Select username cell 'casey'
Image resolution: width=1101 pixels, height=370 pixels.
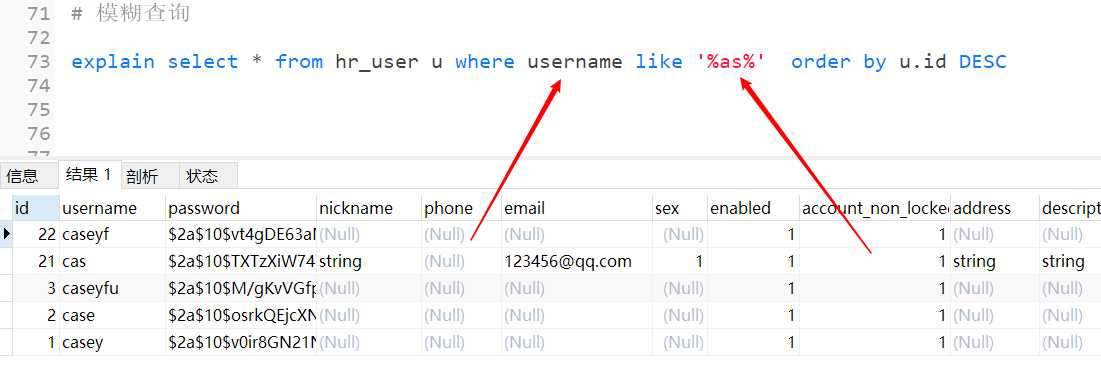pyautogui.click(x=112, y=343)
